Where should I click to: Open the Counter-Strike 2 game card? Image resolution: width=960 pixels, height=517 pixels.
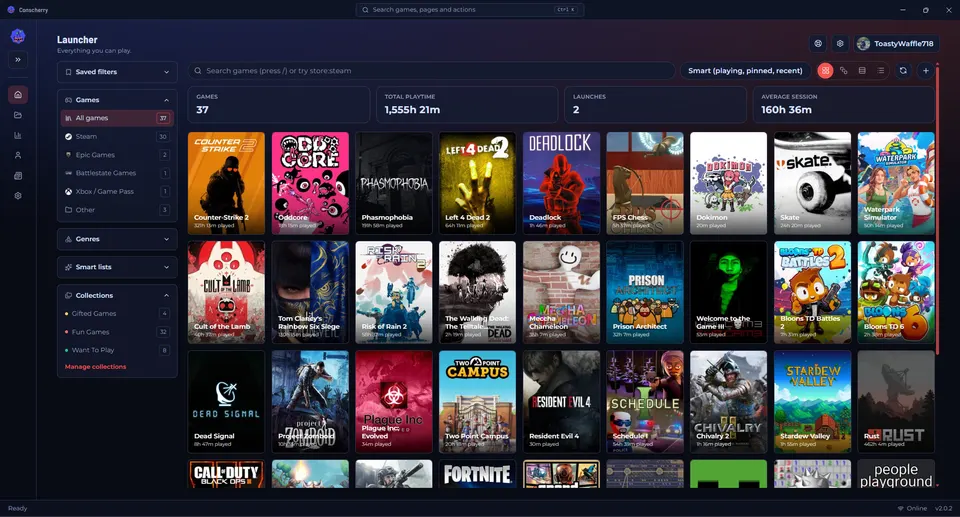click(x=227, y=183)
